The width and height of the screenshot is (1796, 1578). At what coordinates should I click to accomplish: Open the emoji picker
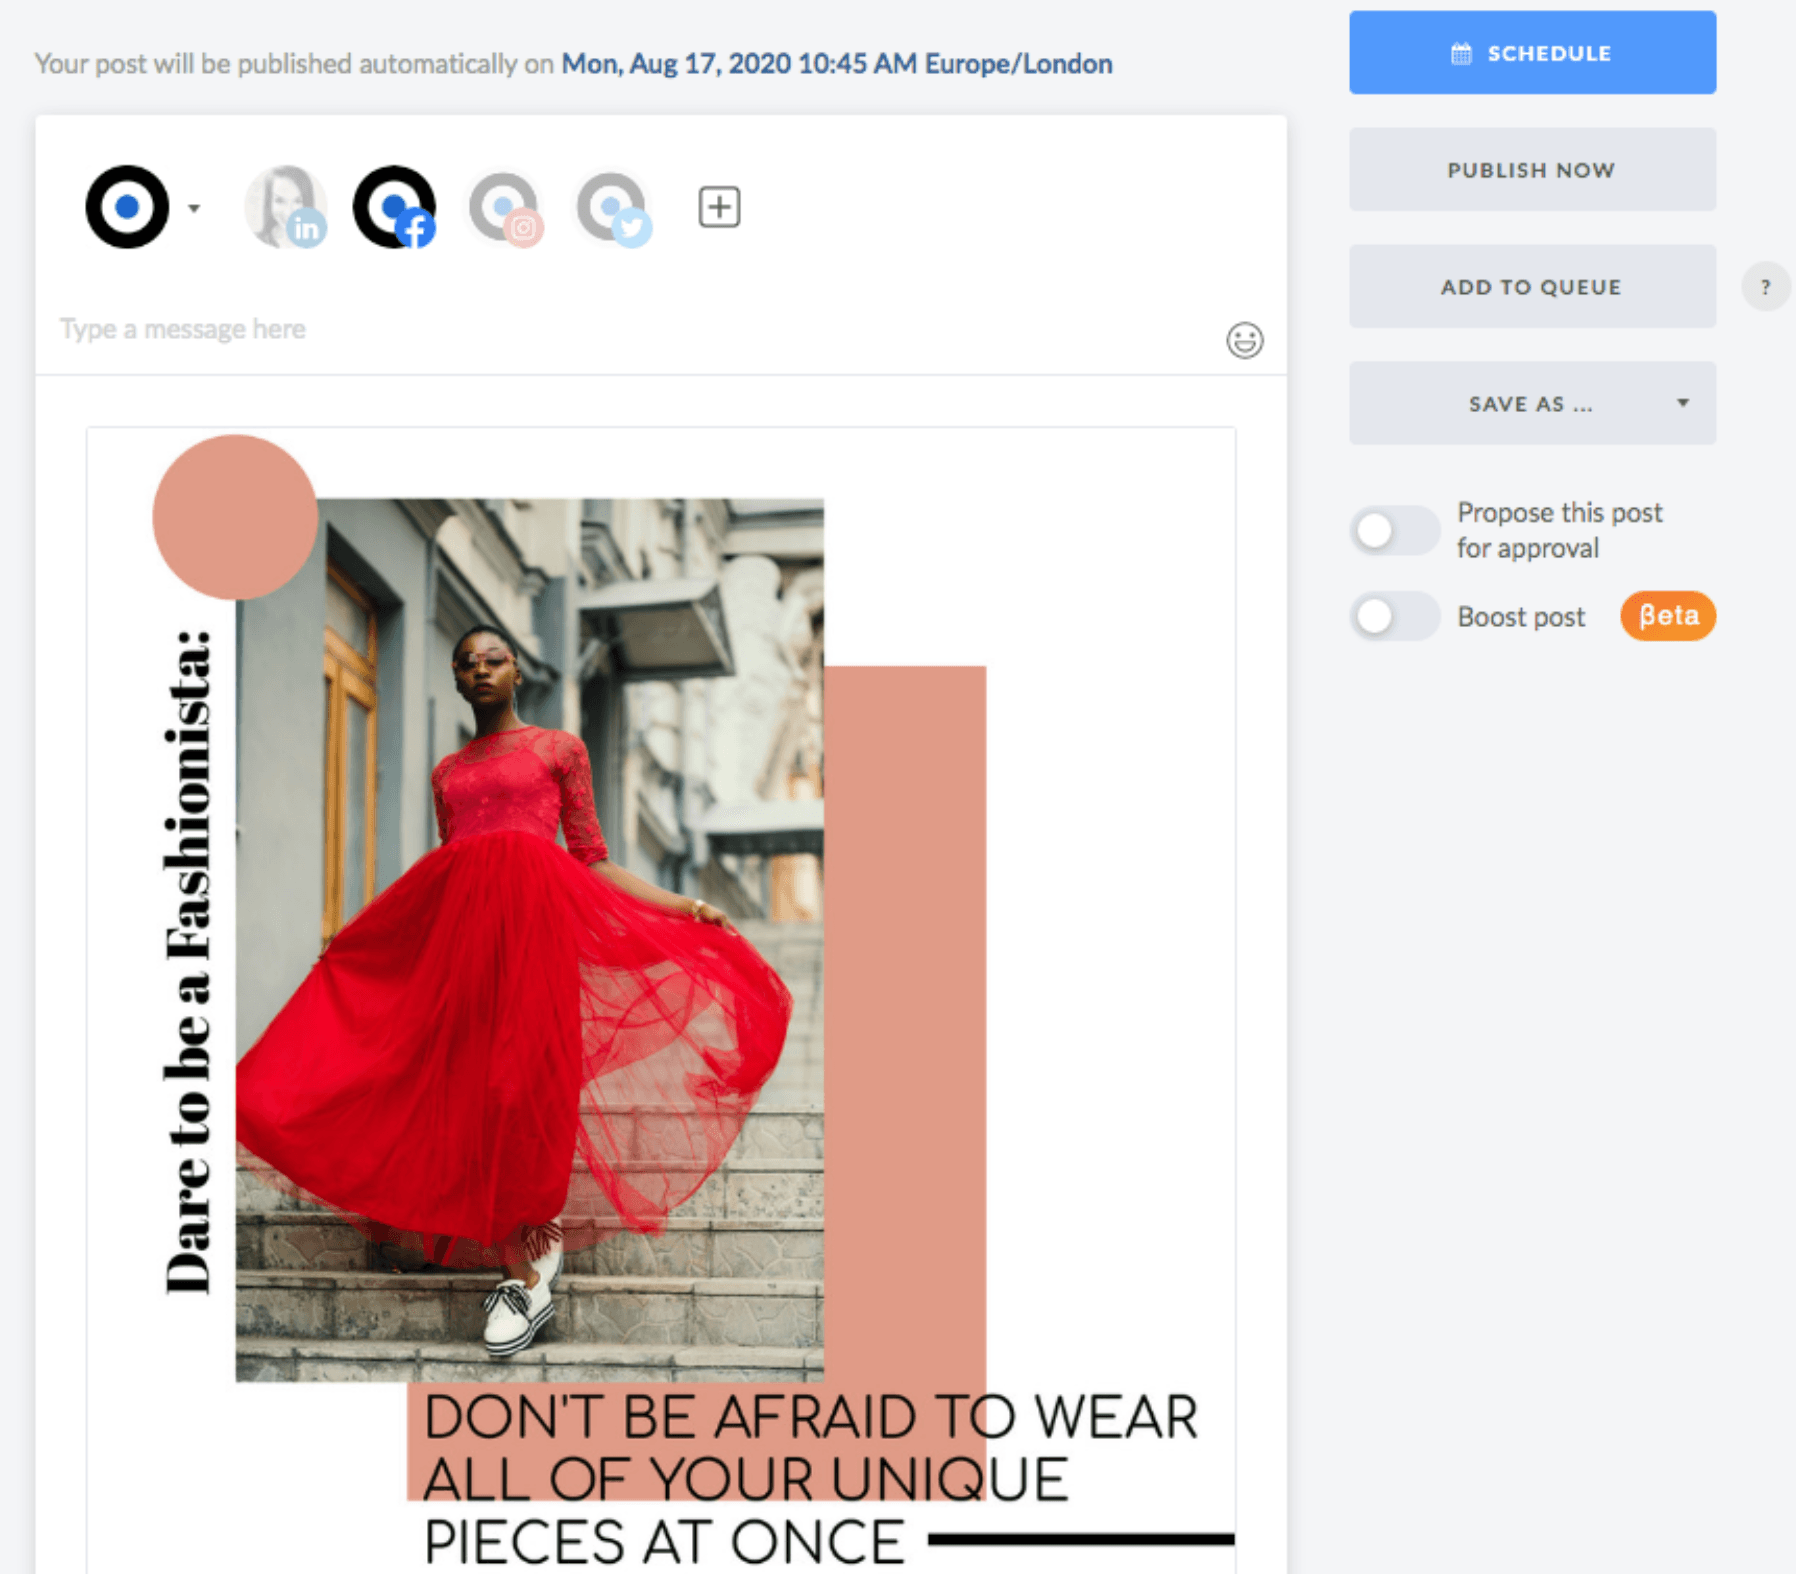(1244, 341)
